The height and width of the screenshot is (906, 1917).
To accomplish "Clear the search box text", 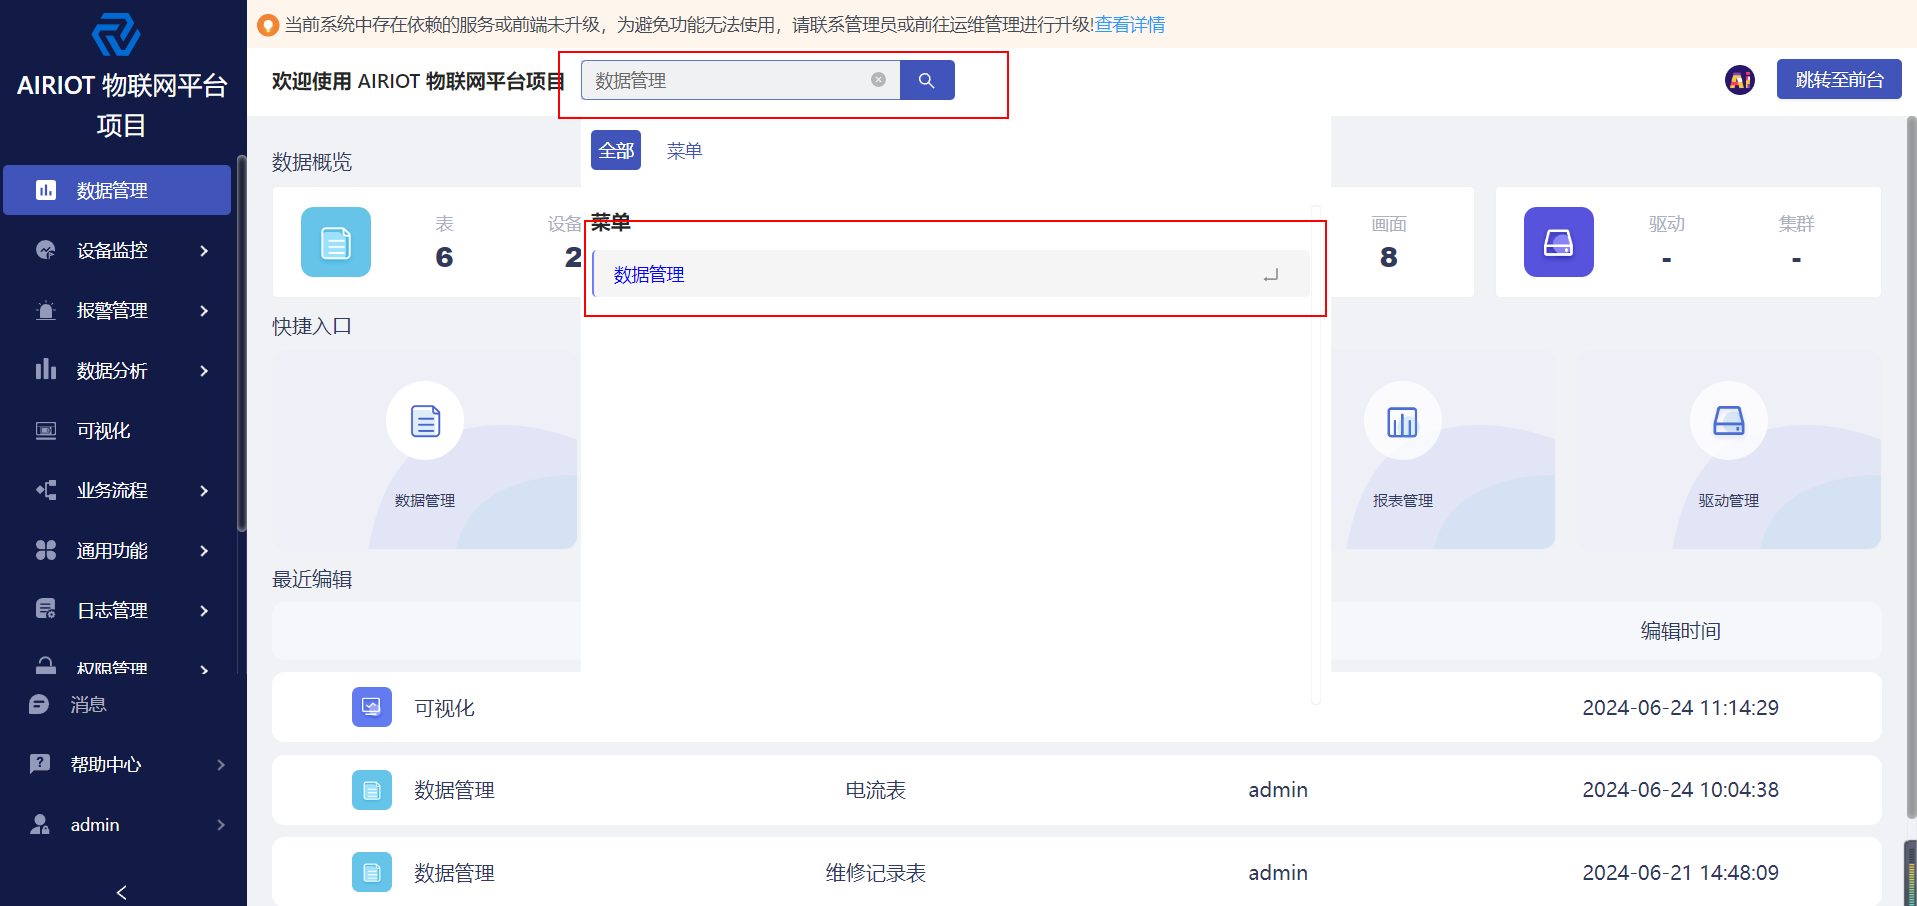I will (x=878, y=80).
